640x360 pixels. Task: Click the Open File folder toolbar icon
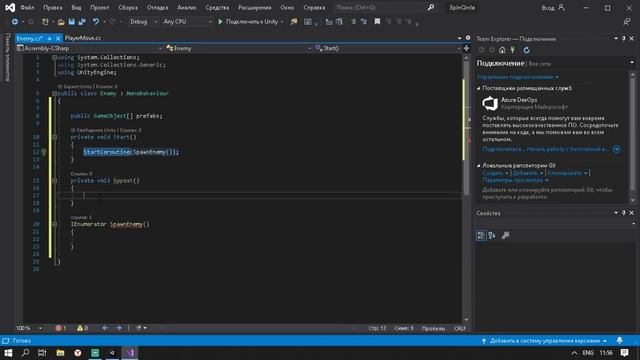click(x=61, y=22)
